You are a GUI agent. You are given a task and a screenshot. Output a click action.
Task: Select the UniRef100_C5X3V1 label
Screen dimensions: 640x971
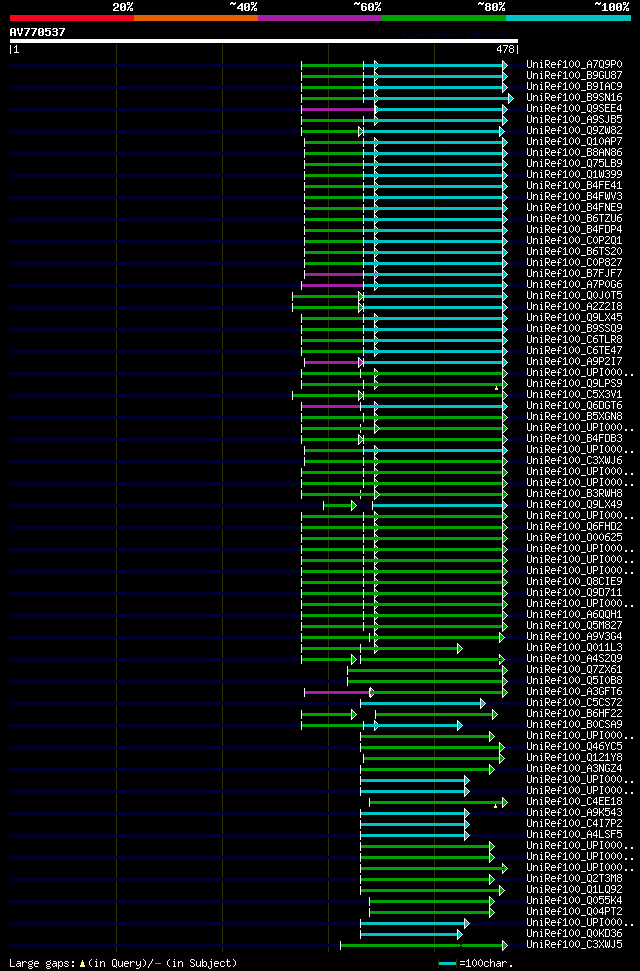pos(574,394)
